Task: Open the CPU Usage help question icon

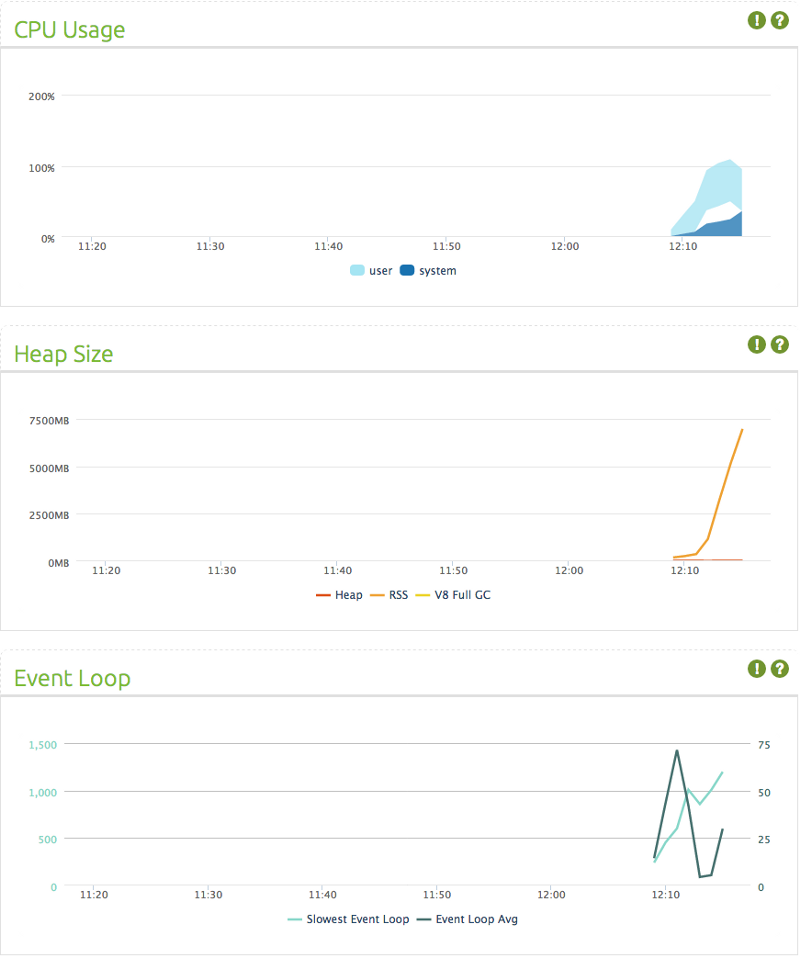Action: click(779, 20)
